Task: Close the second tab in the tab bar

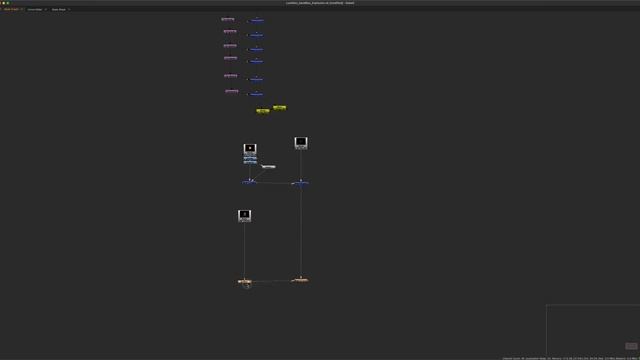Action: (x=45, y=9)
